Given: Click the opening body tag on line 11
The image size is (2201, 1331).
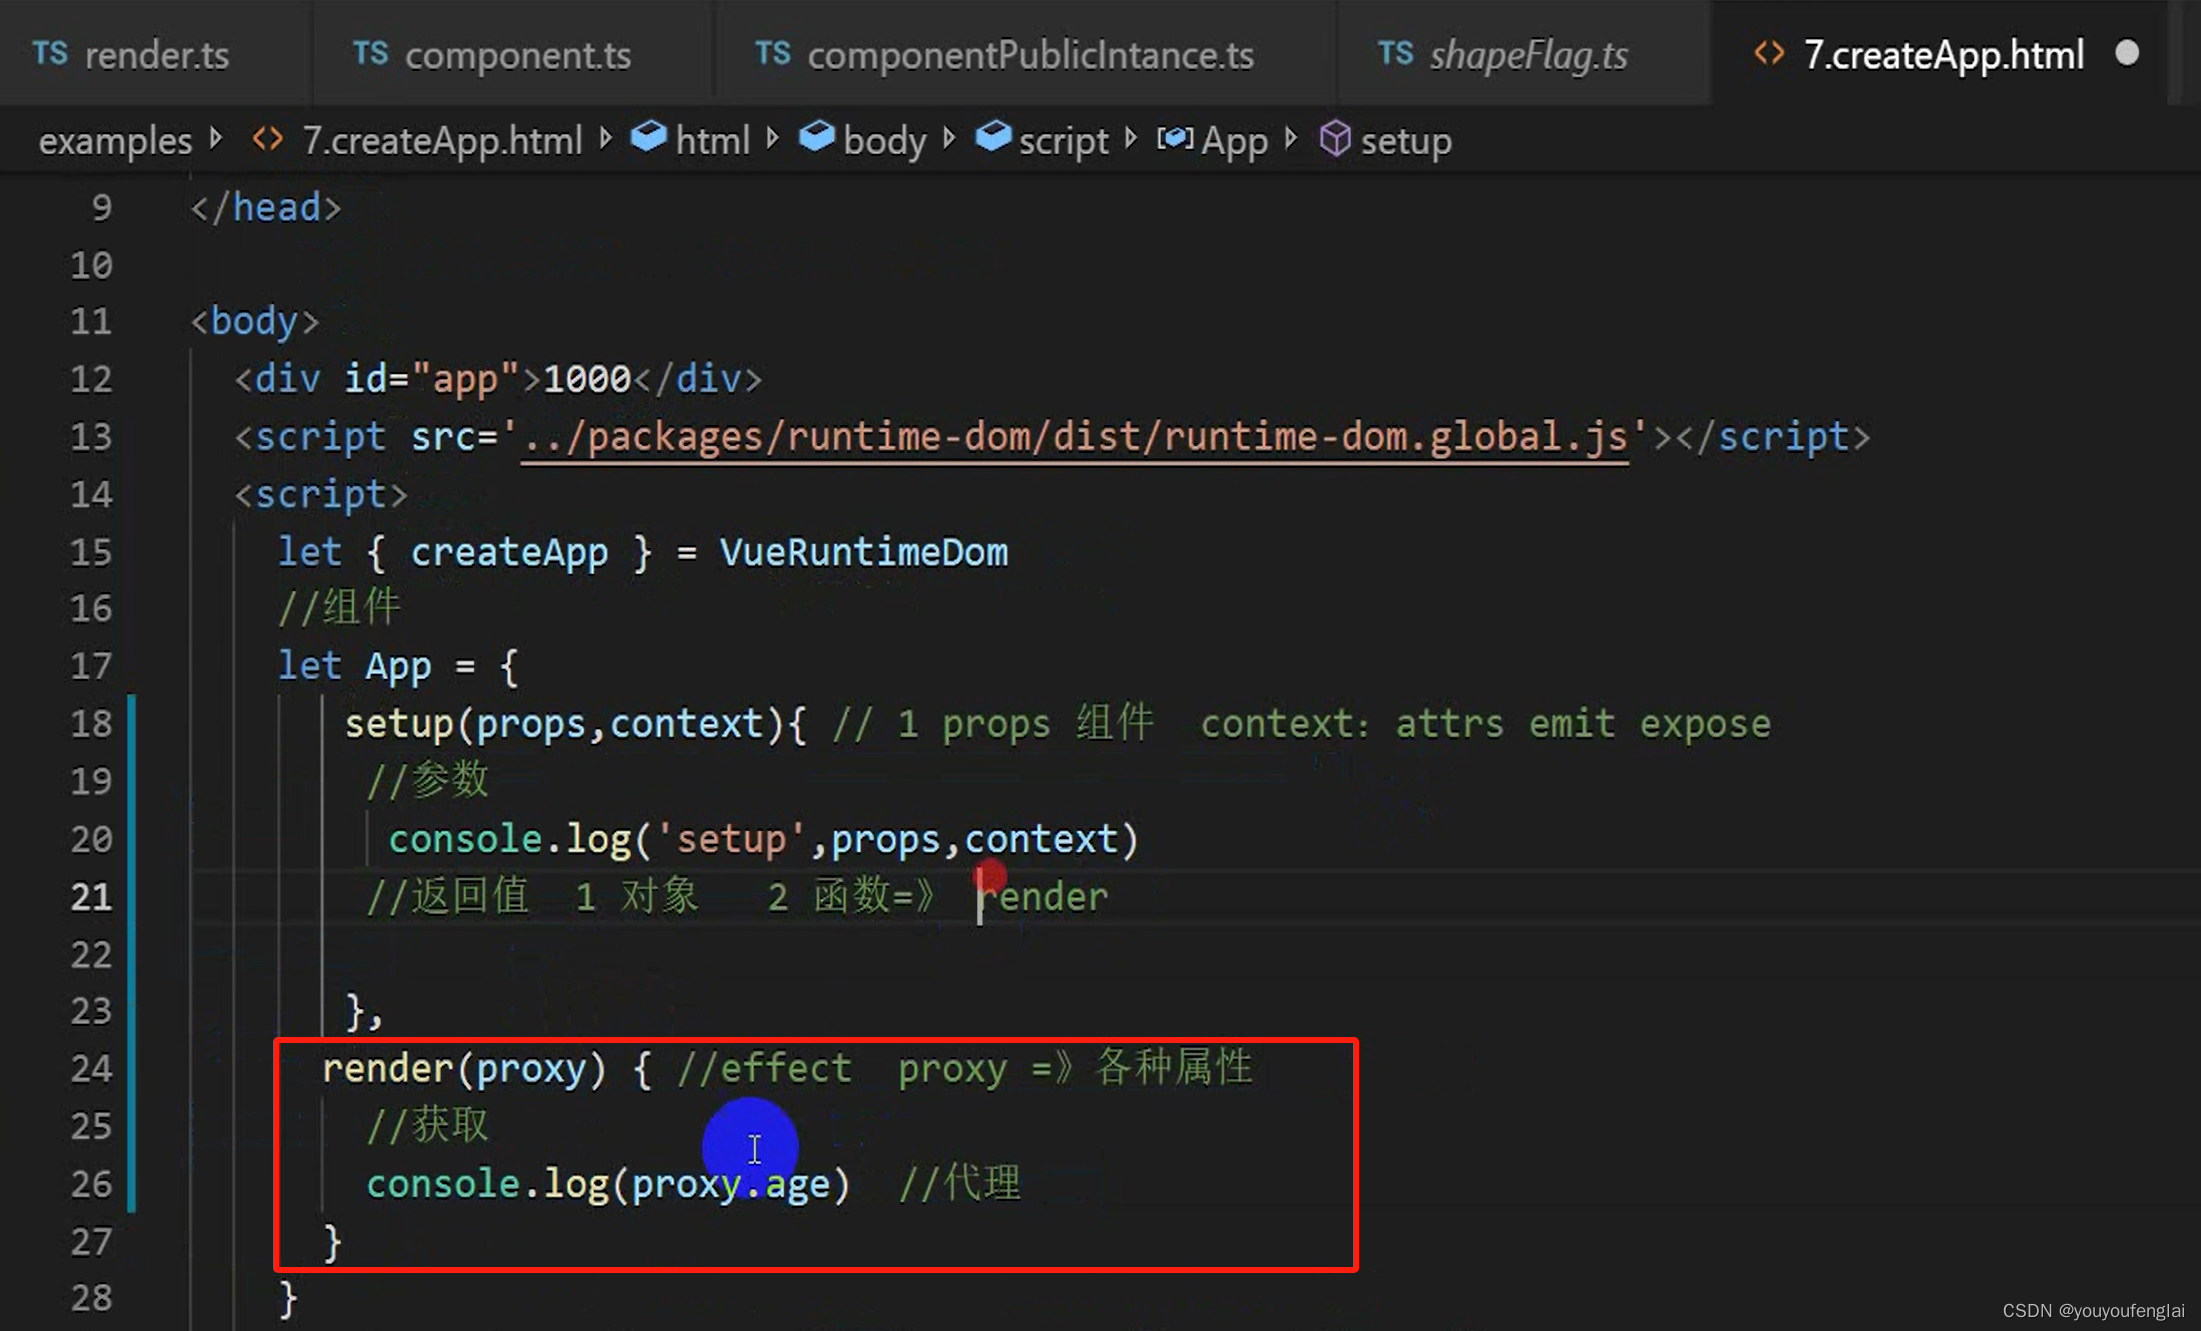Looking at the screenshot, I should [x=255, y=322].
